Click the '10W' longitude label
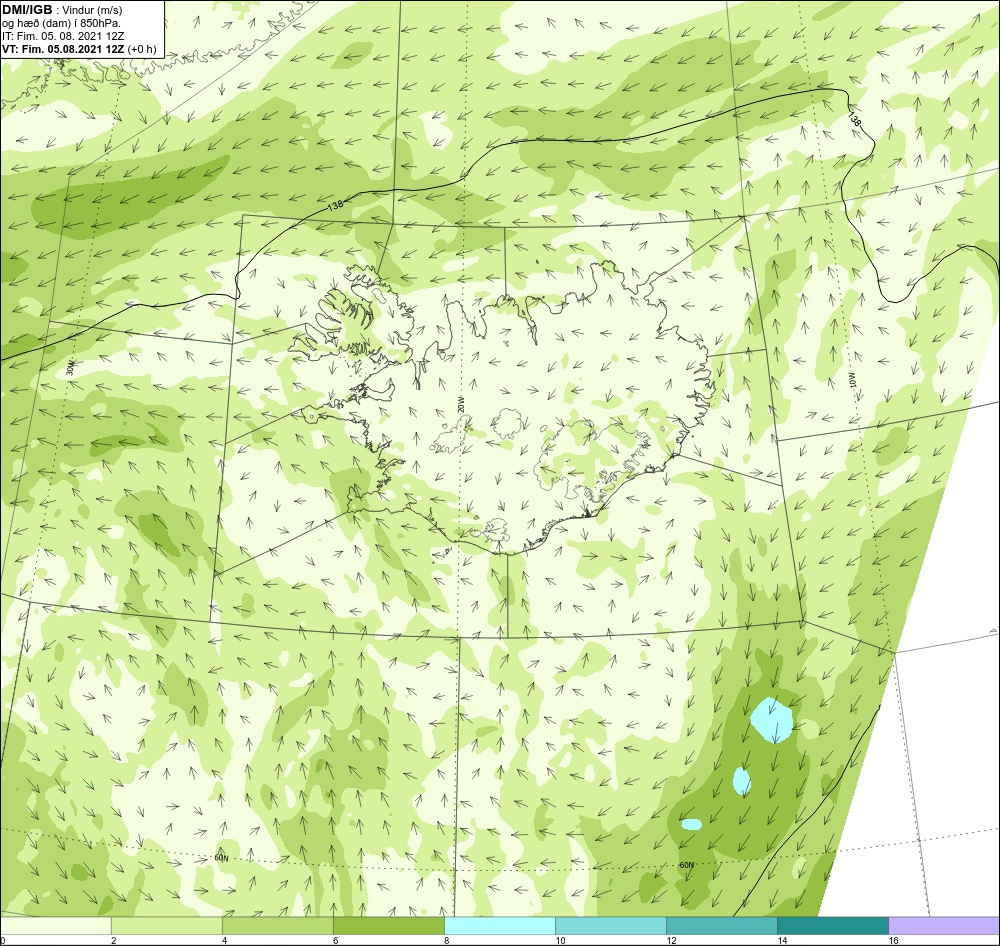 pyautogui.click(x=852, y=378)
